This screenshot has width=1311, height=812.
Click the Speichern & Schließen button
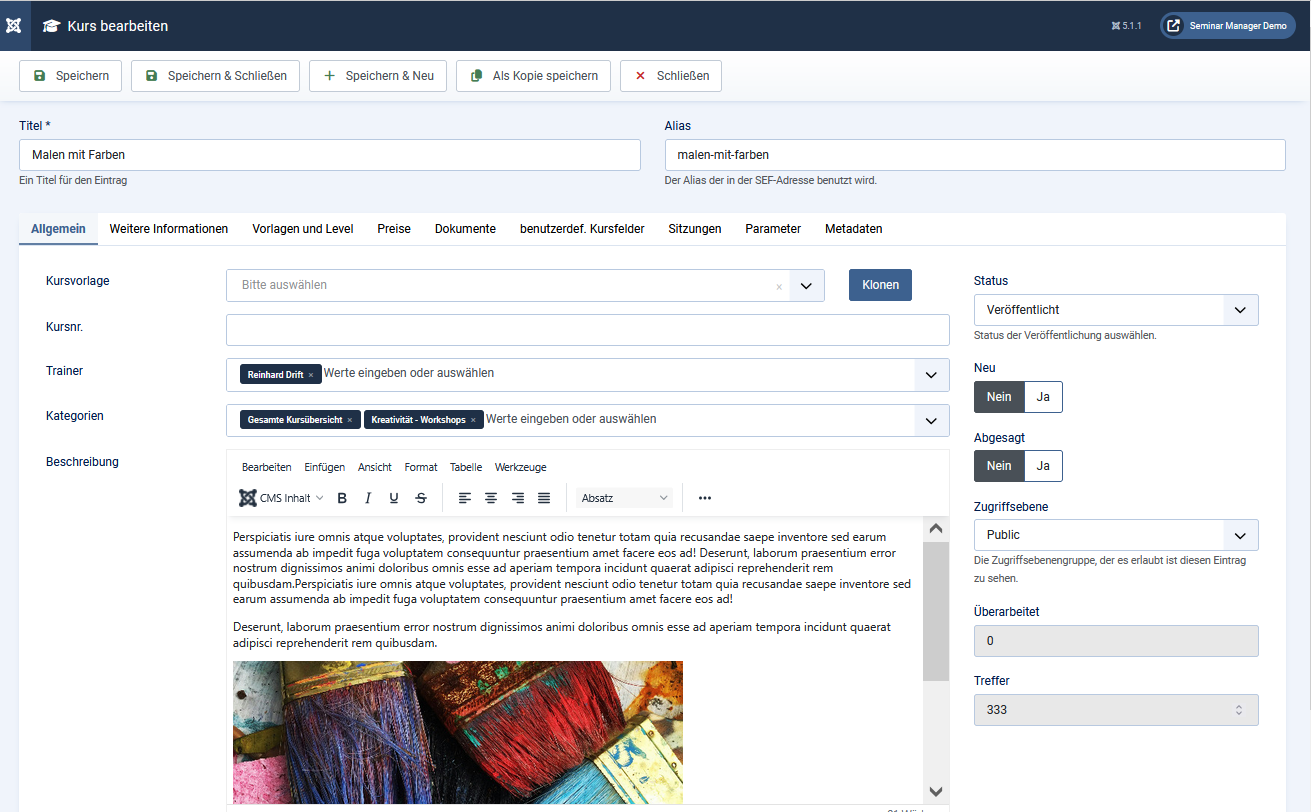(x=215, y=76)
